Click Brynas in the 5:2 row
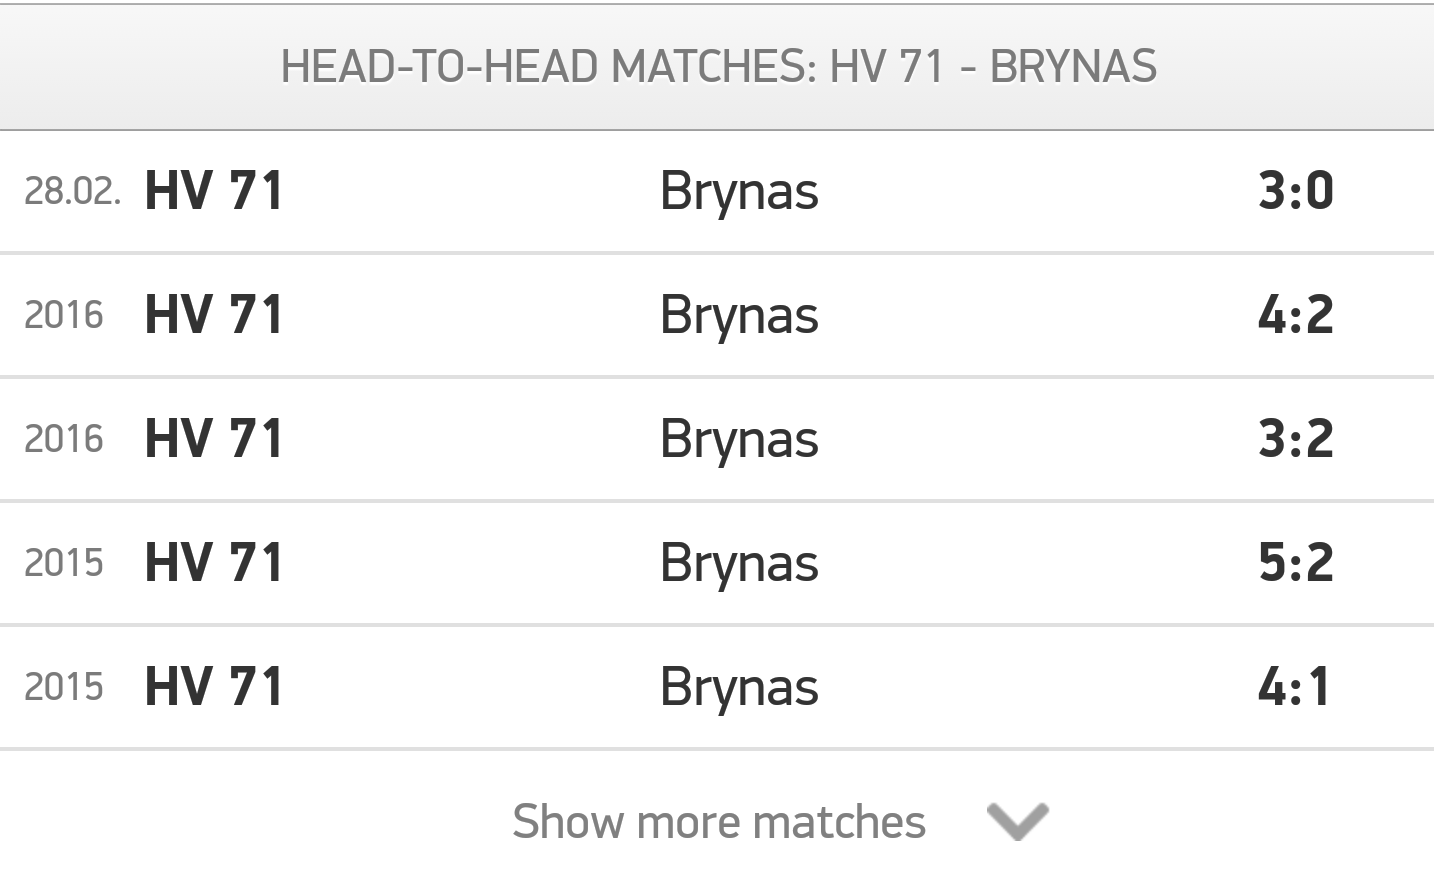Image resolution: width=1434 pixels, height=885 pixels. click(x=739, y=564)
